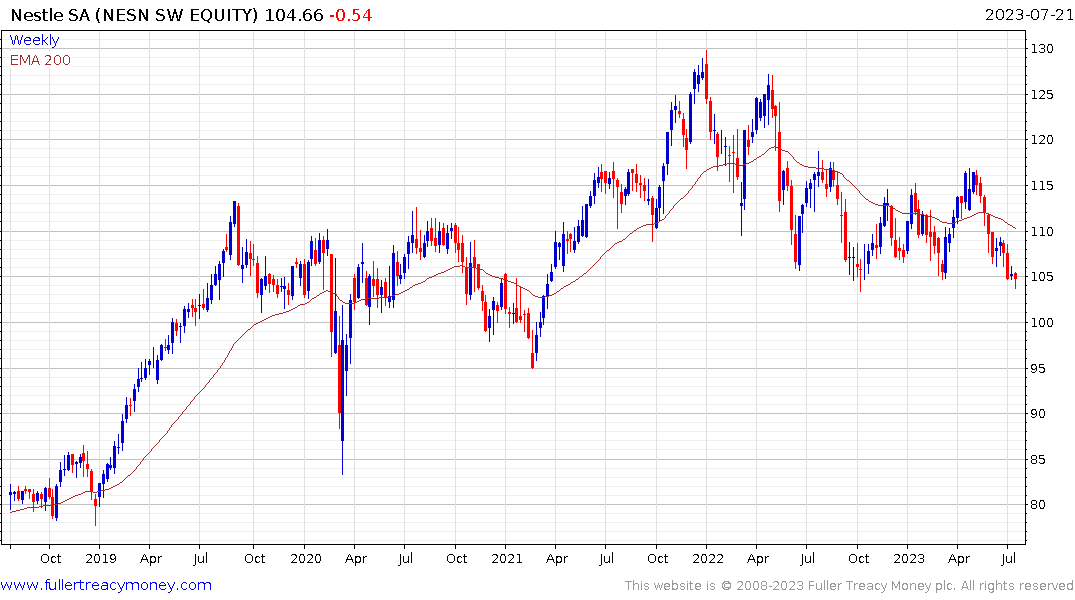Screen dimensions: 1075x600
Task: Select the 100 price axis label
Action: 1042,323
